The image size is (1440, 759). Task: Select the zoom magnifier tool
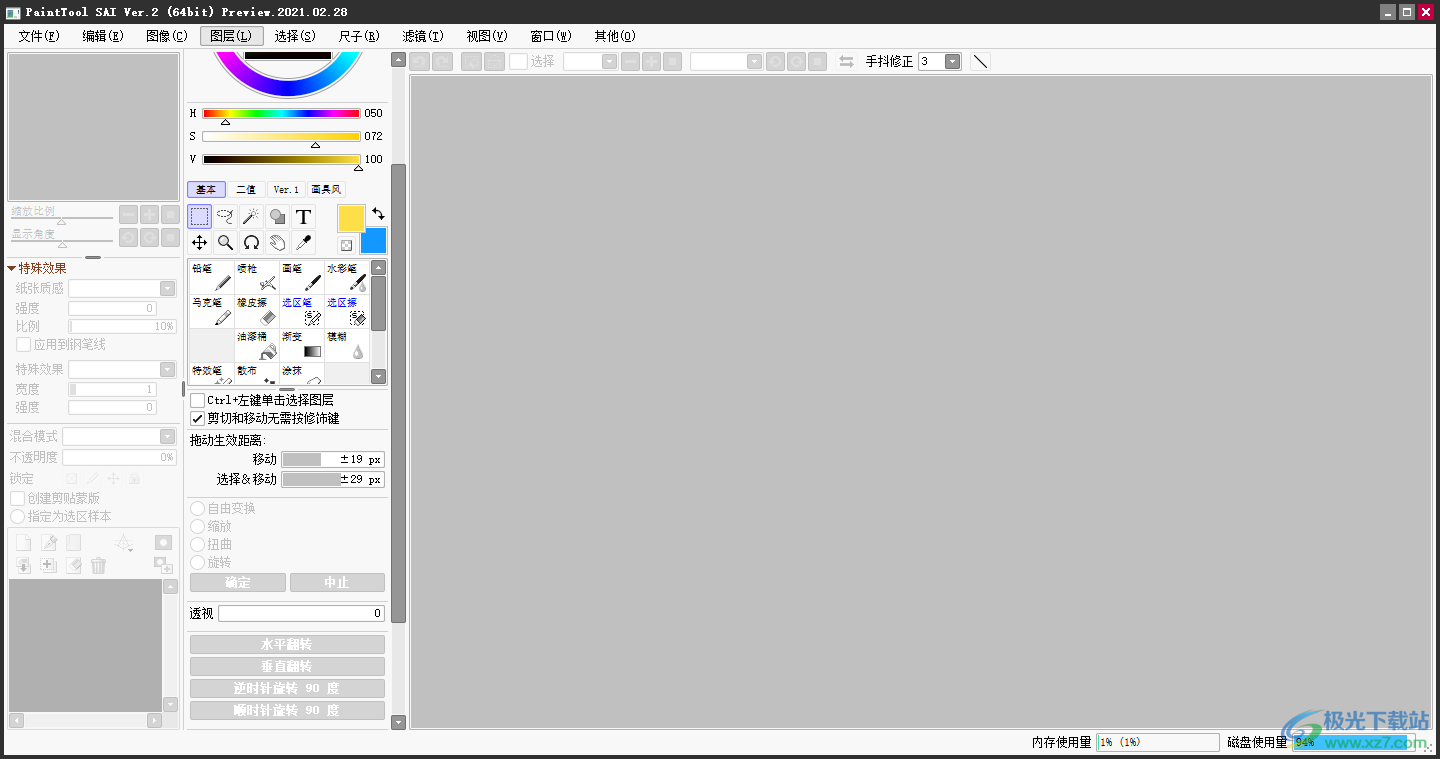tap(226, 242)
